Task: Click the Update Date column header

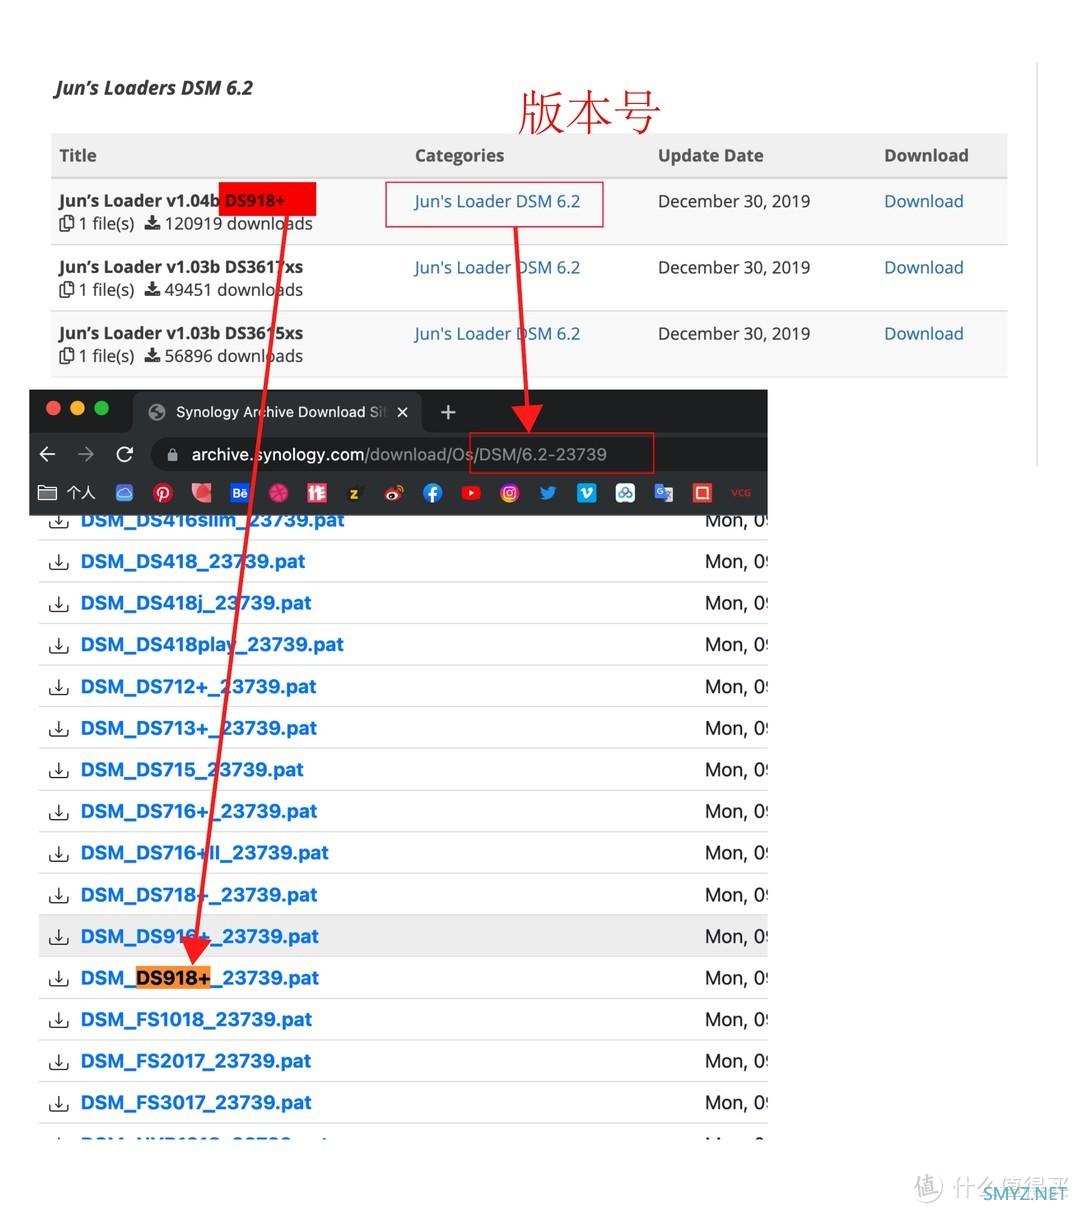Action: [x=710, y=155]
